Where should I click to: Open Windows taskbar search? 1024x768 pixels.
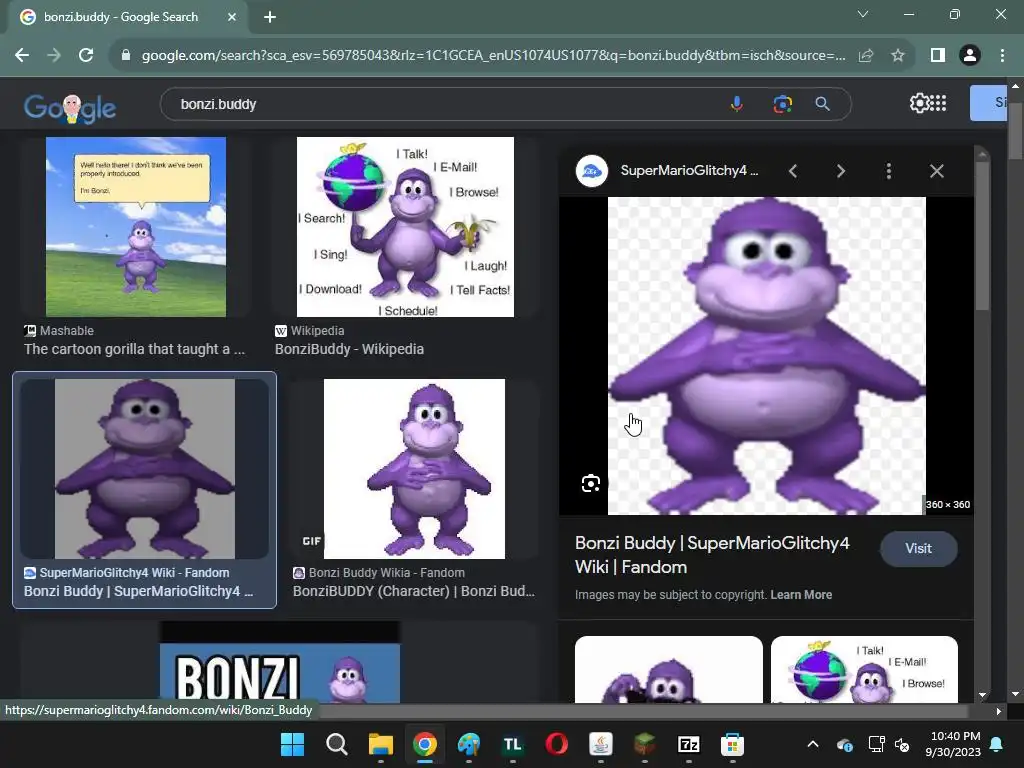(337, 744)
